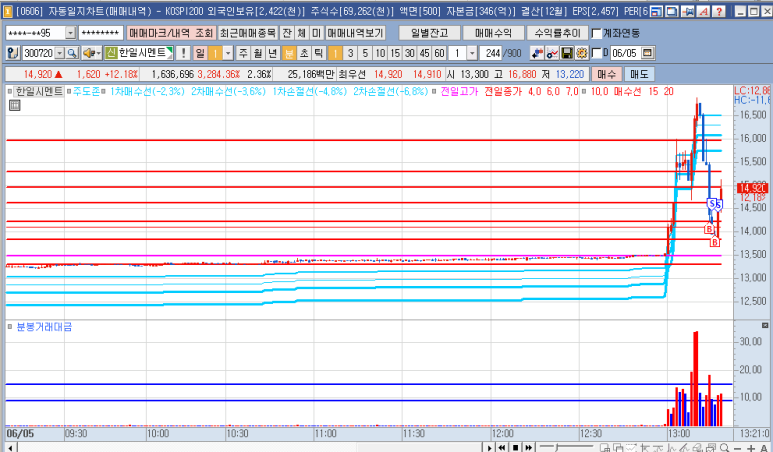Zoom out with the minus icon at bottom right

coord(738,448)
